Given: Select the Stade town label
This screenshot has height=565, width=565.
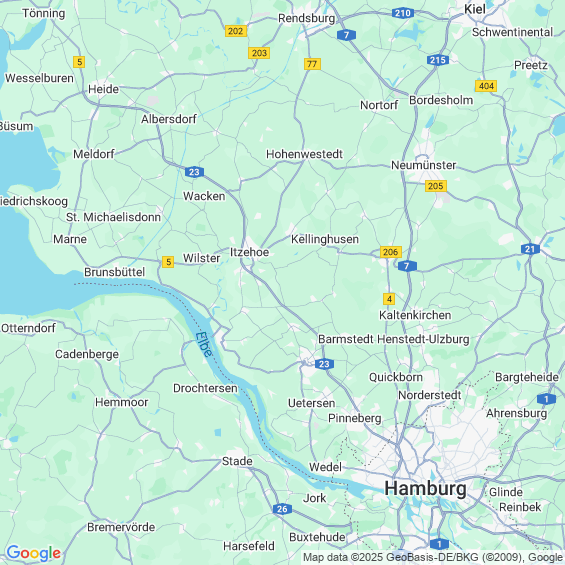Looking at the screenshot, I should tap(237, 461).
